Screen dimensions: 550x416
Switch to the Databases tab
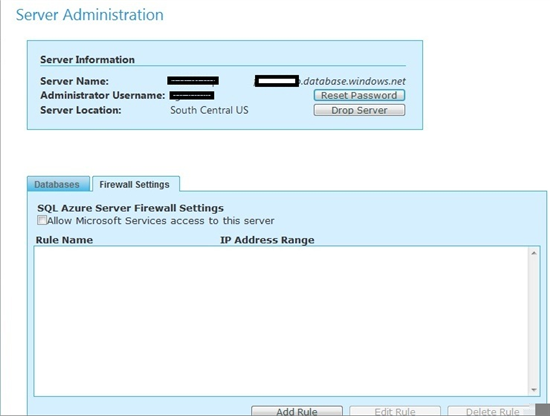click(58, 184)
